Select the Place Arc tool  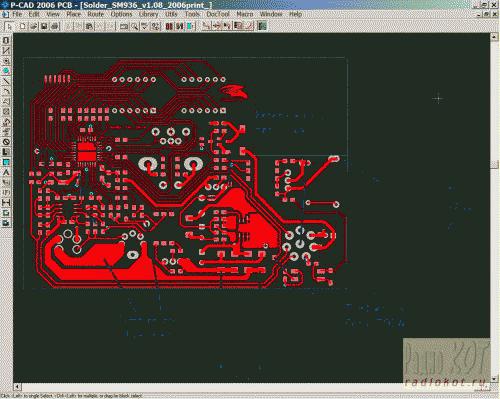6,91
